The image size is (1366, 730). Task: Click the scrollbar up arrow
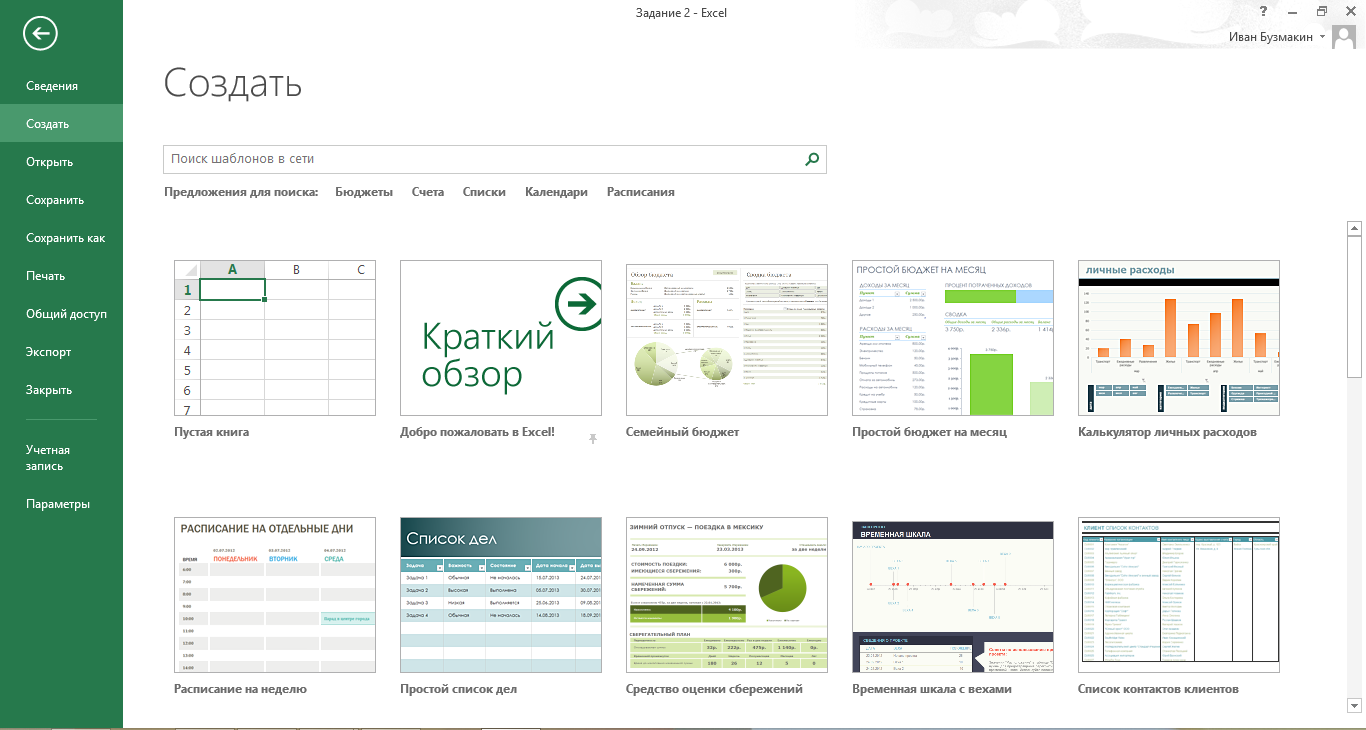point(1355,228)
